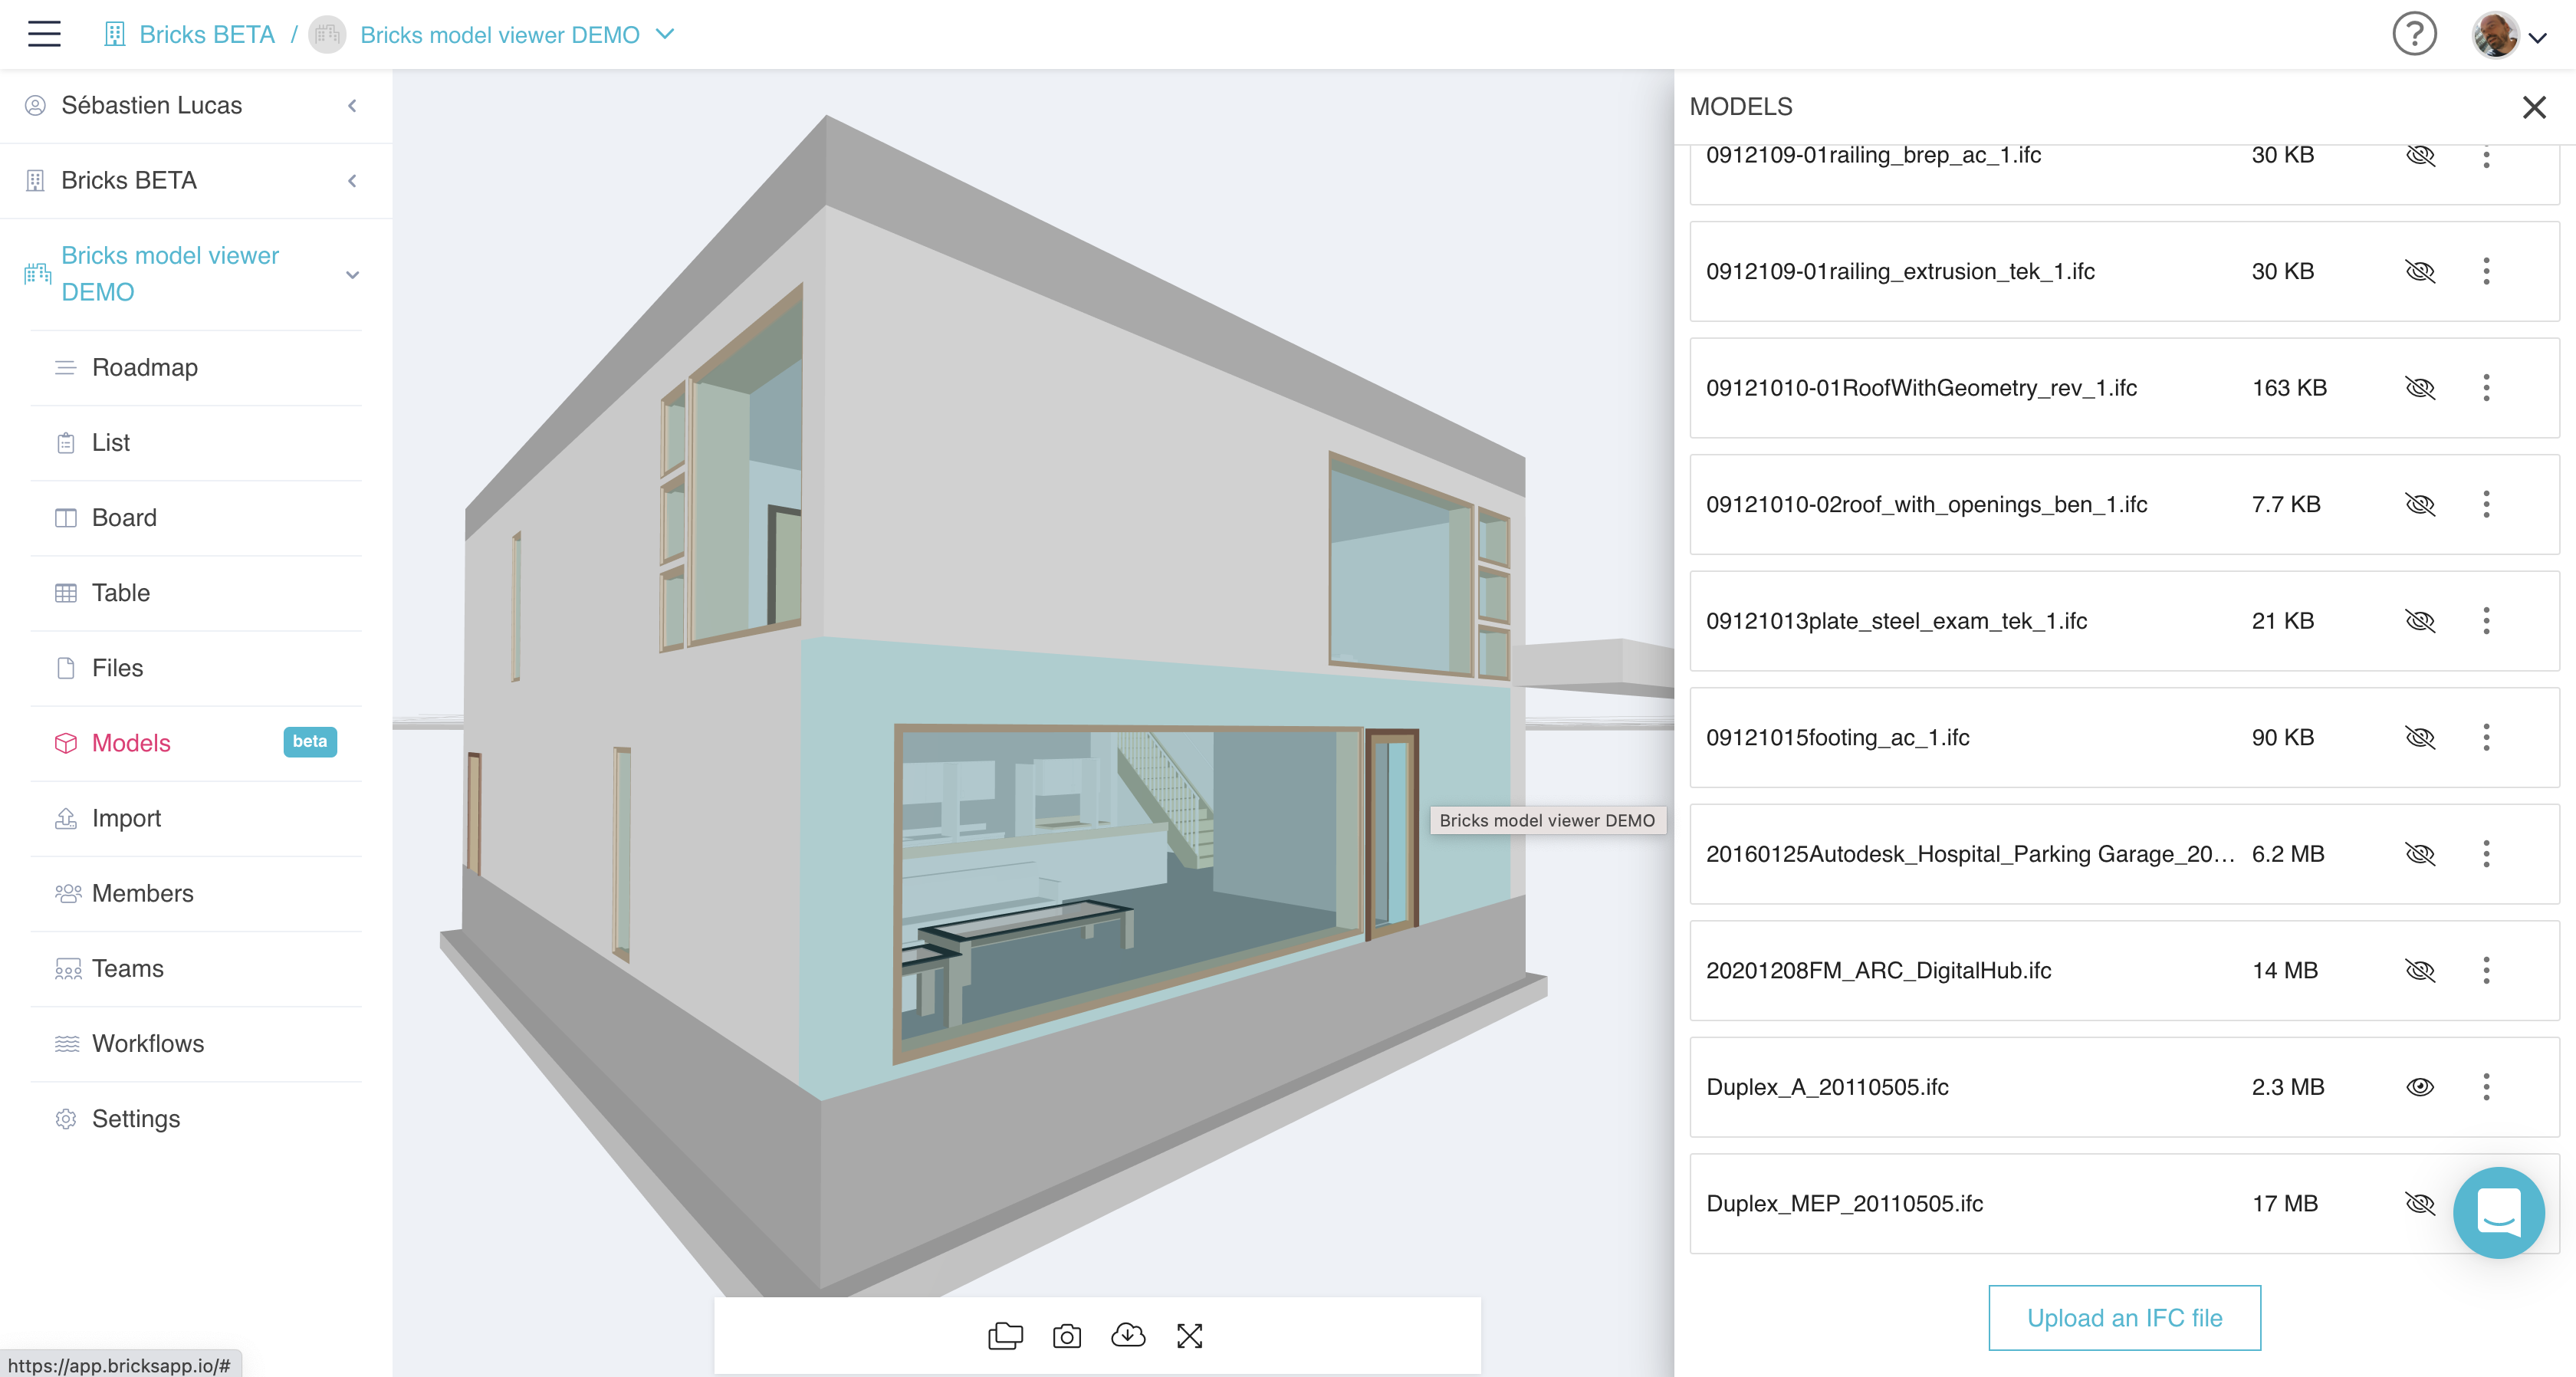
Task: Open options for 20201208FM_ARC_DigitalHub.ifc
Action: pos(2486,970)
